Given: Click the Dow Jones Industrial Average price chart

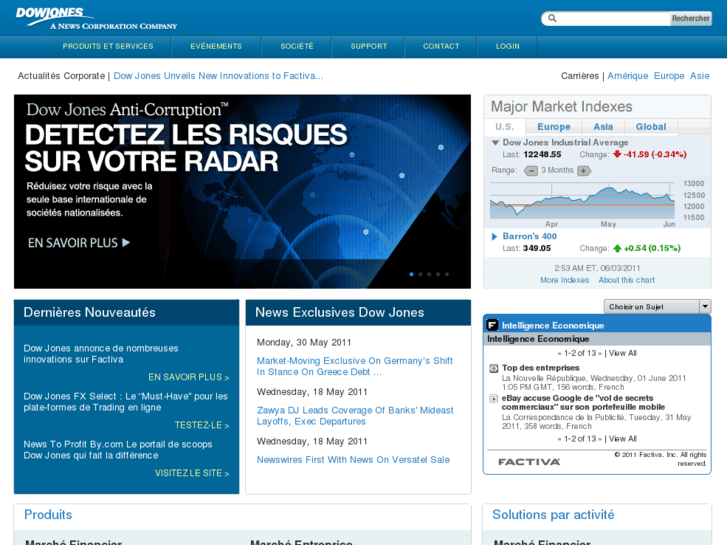Looking at the screenshot, I should (x=582, y=200).
